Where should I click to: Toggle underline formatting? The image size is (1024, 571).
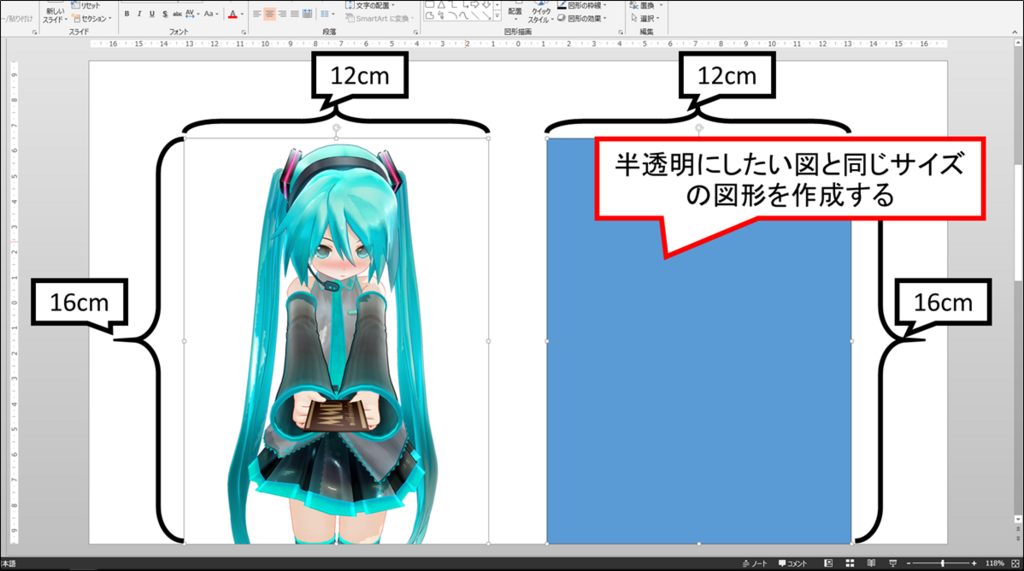tap(152, 14)
